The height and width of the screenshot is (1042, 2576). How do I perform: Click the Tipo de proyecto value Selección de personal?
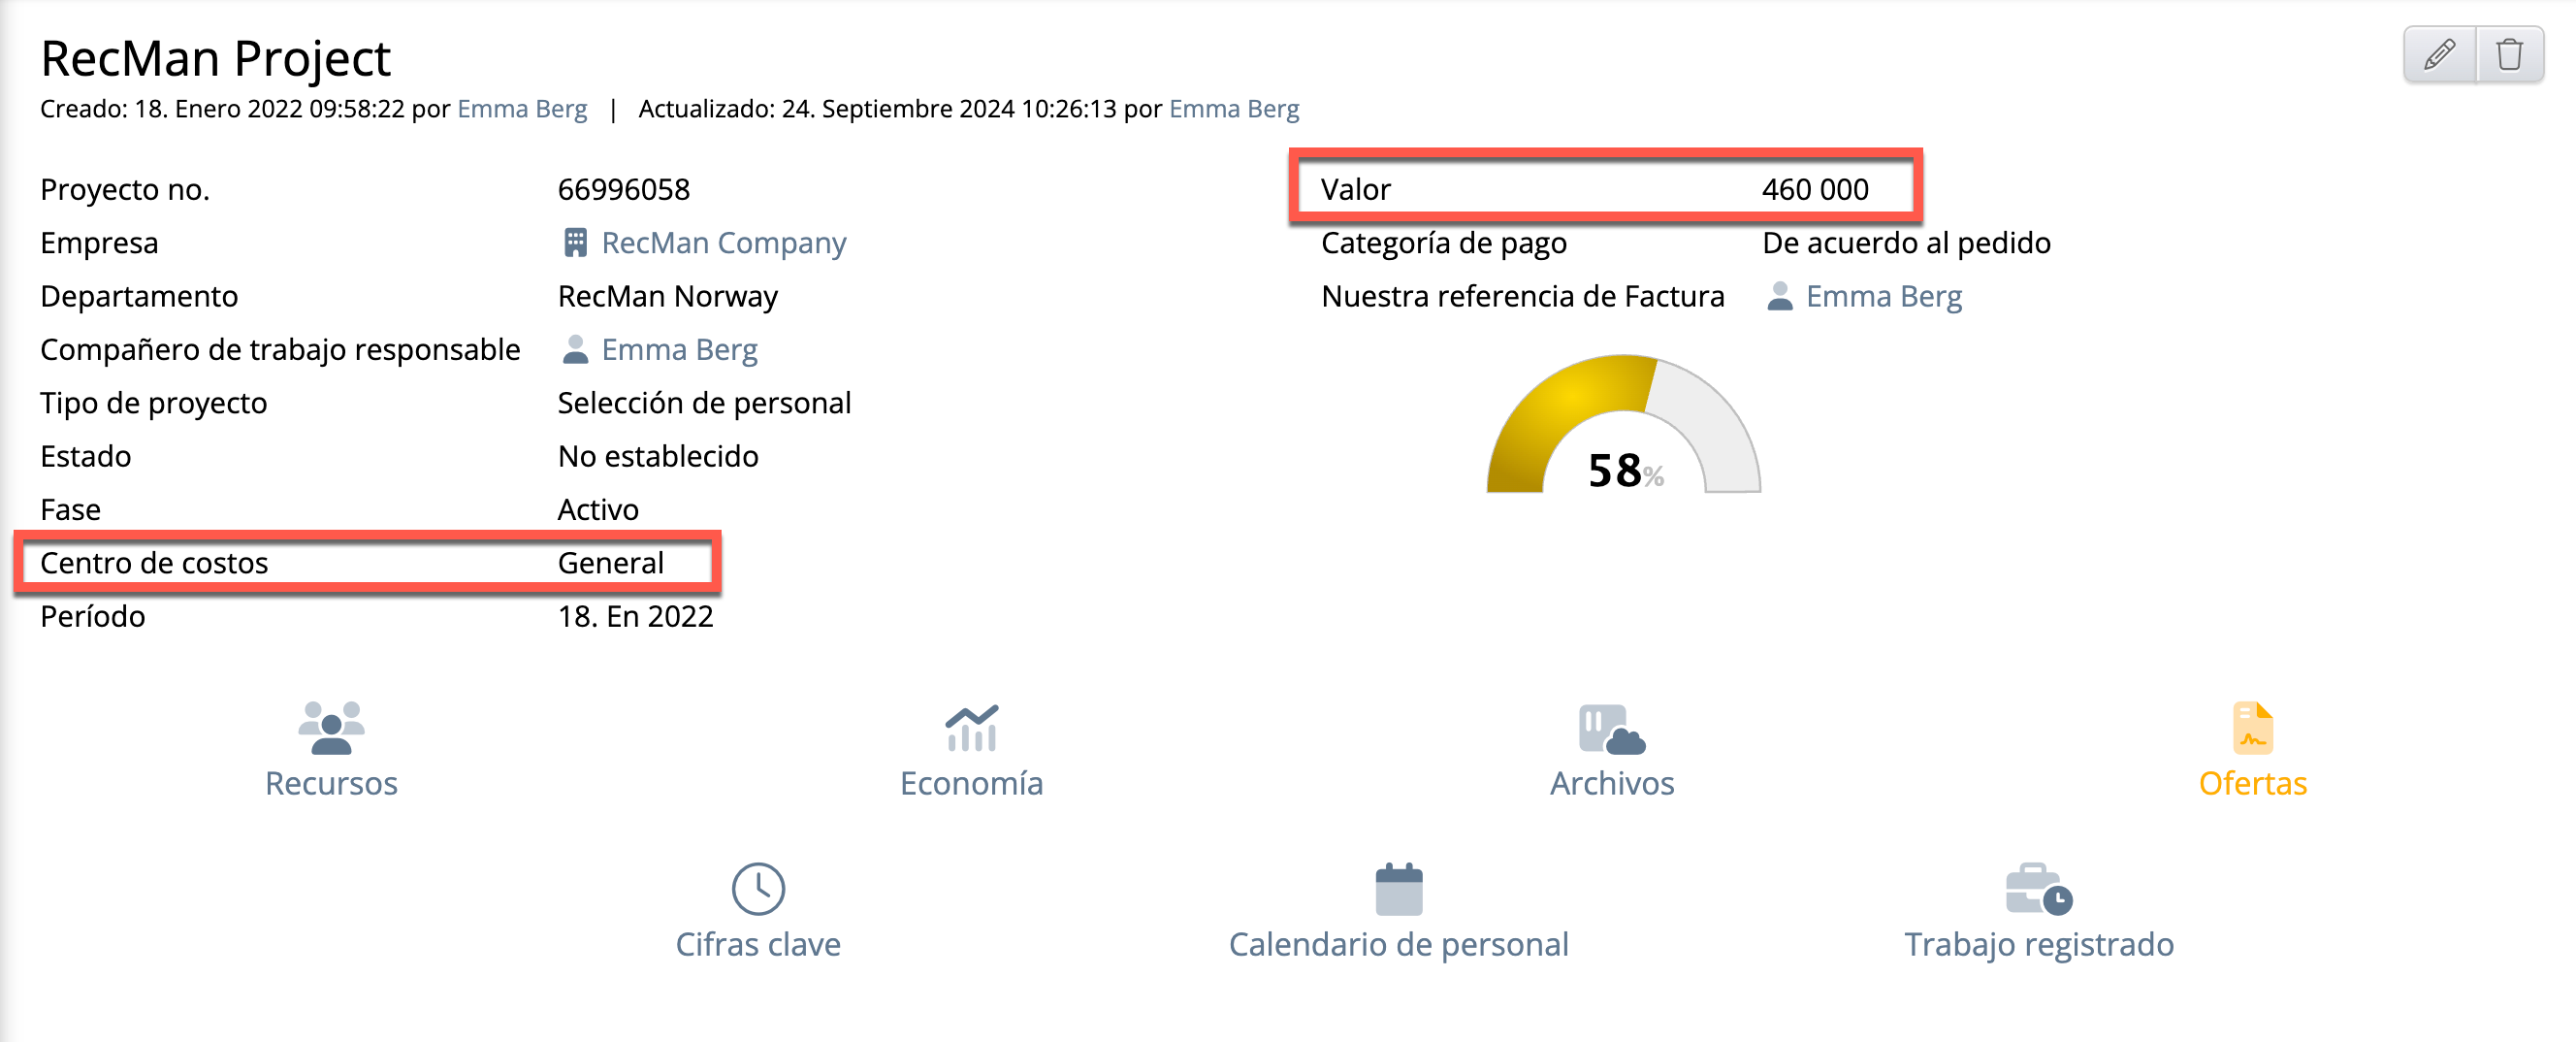coord(705,403)
